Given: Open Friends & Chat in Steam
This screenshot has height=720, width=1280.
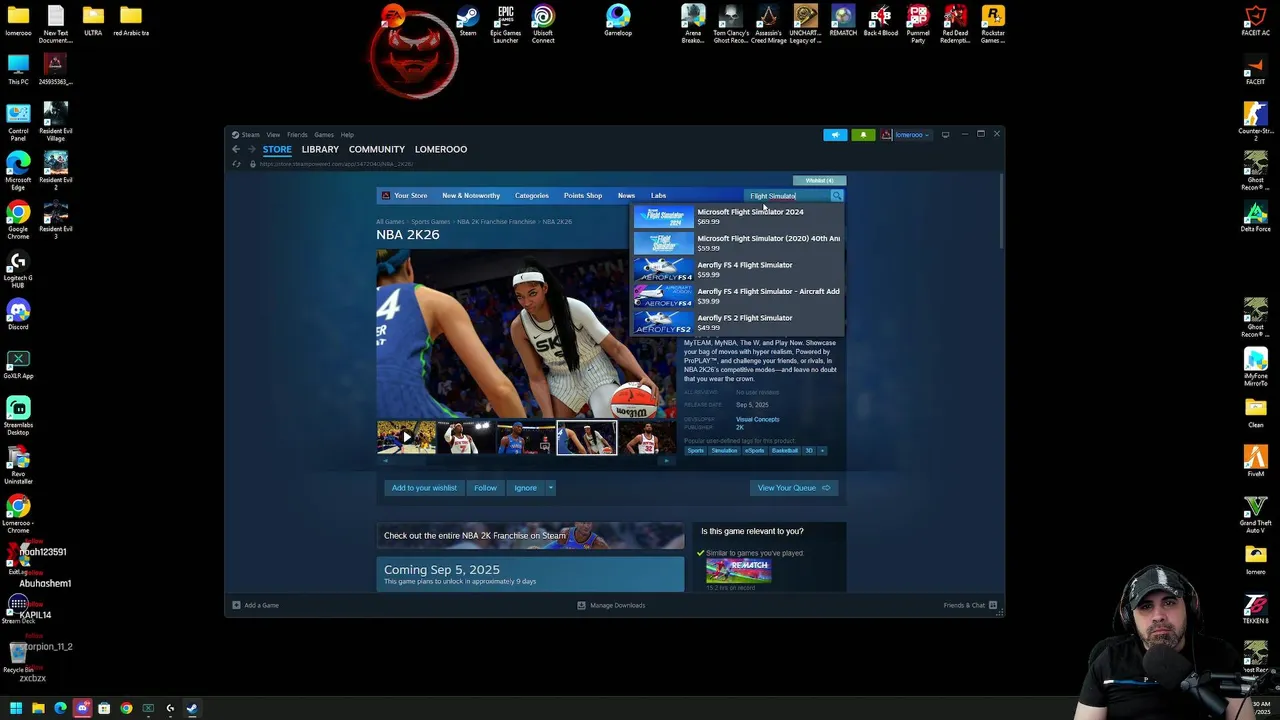Looking at the screenshot, I should 969,605.
